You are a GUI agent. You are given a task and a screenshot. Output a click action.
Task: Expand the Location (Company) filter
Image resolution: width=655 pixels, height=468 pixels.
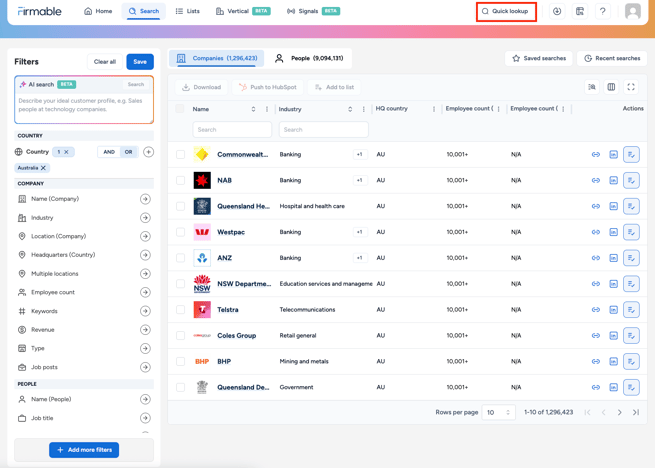(145, 237)
